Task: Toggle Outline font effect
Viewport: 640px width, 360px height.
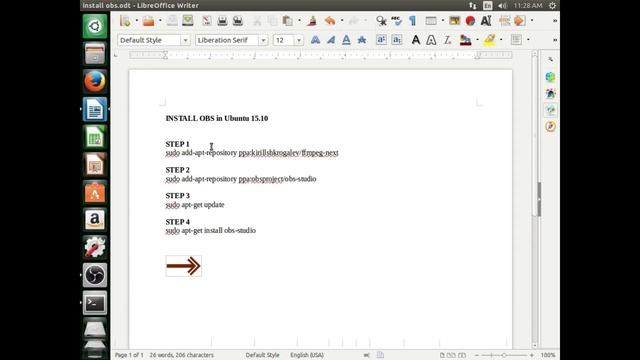Action: pos(431,40)
